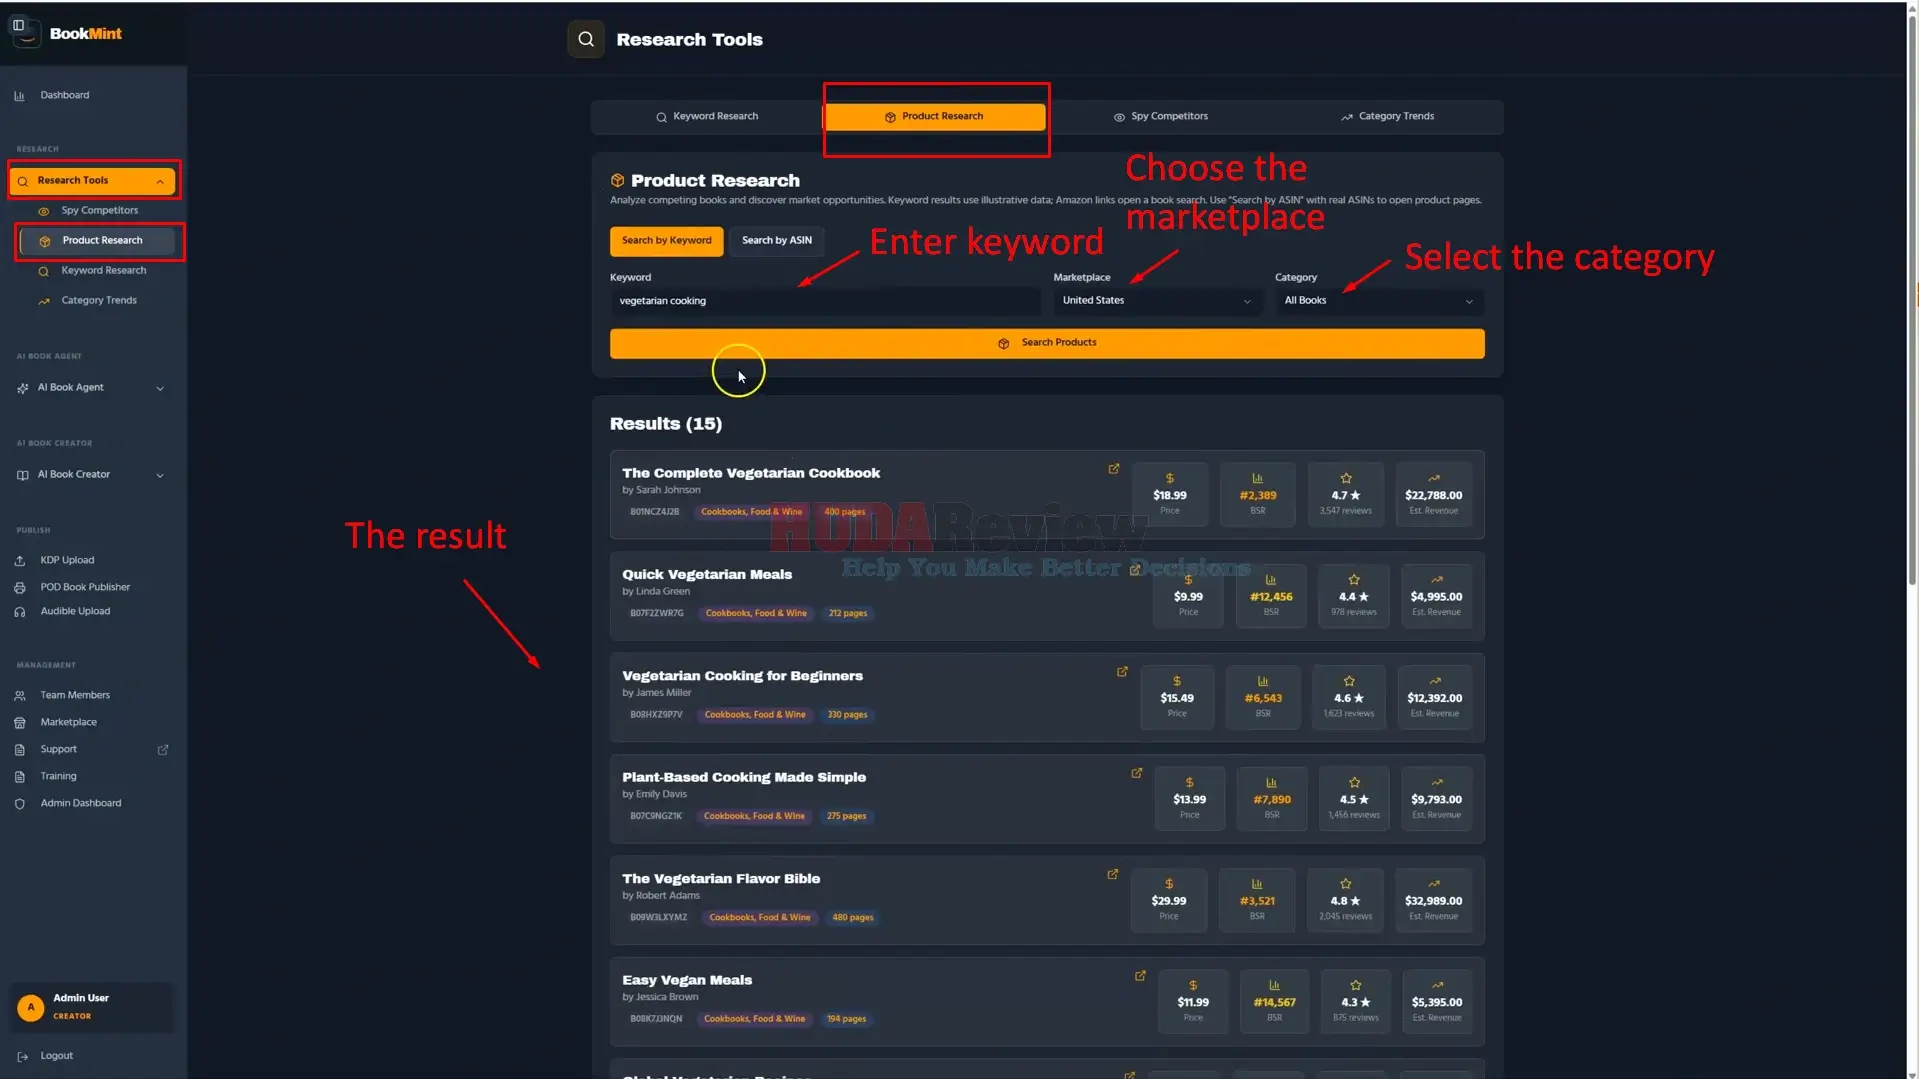Click the Research Tools search icon header
Image resolution: width=1919 pixels, height=1079 pixels.
586,39
